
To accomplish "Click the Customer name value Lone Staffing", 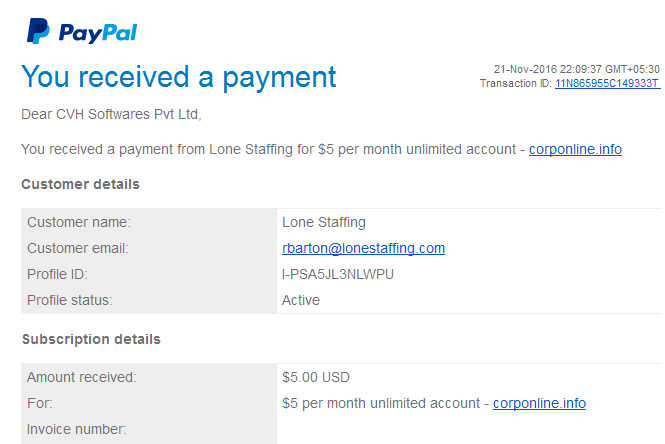I will click(x=324, y=223).
